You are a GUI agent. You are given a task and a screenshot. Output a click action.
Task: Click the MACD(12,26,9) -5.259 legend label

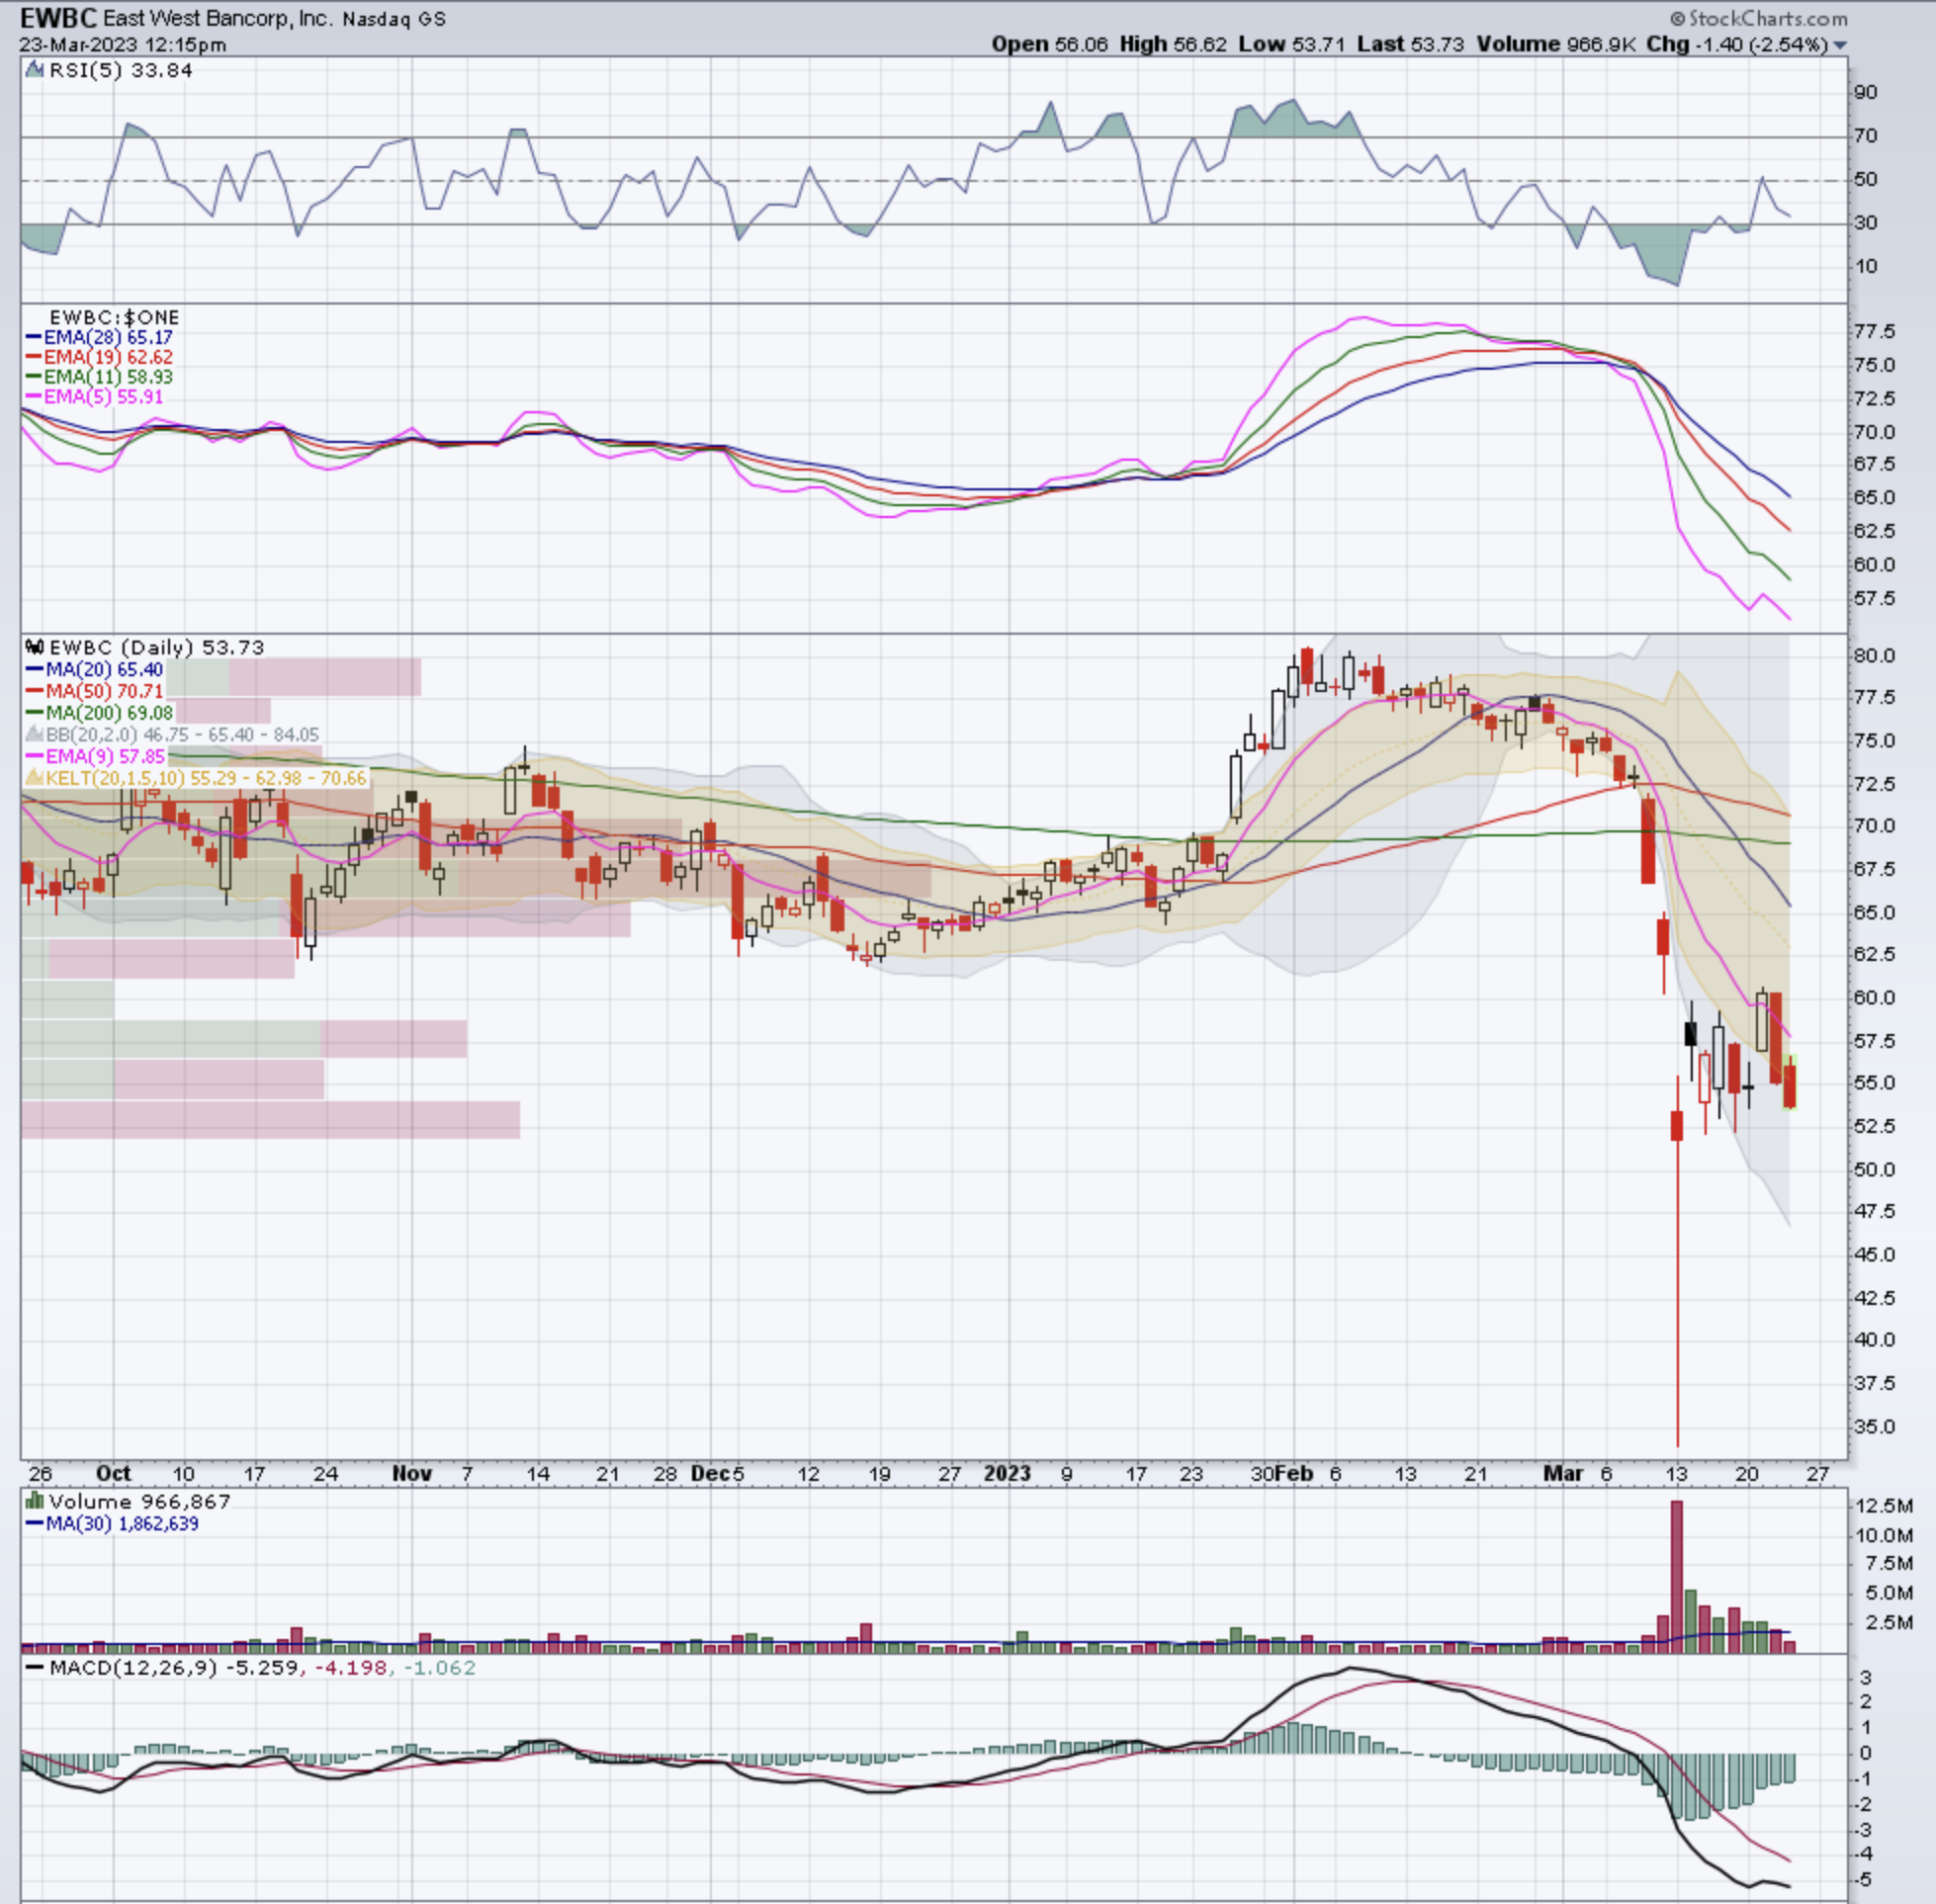pos(174,1667)
